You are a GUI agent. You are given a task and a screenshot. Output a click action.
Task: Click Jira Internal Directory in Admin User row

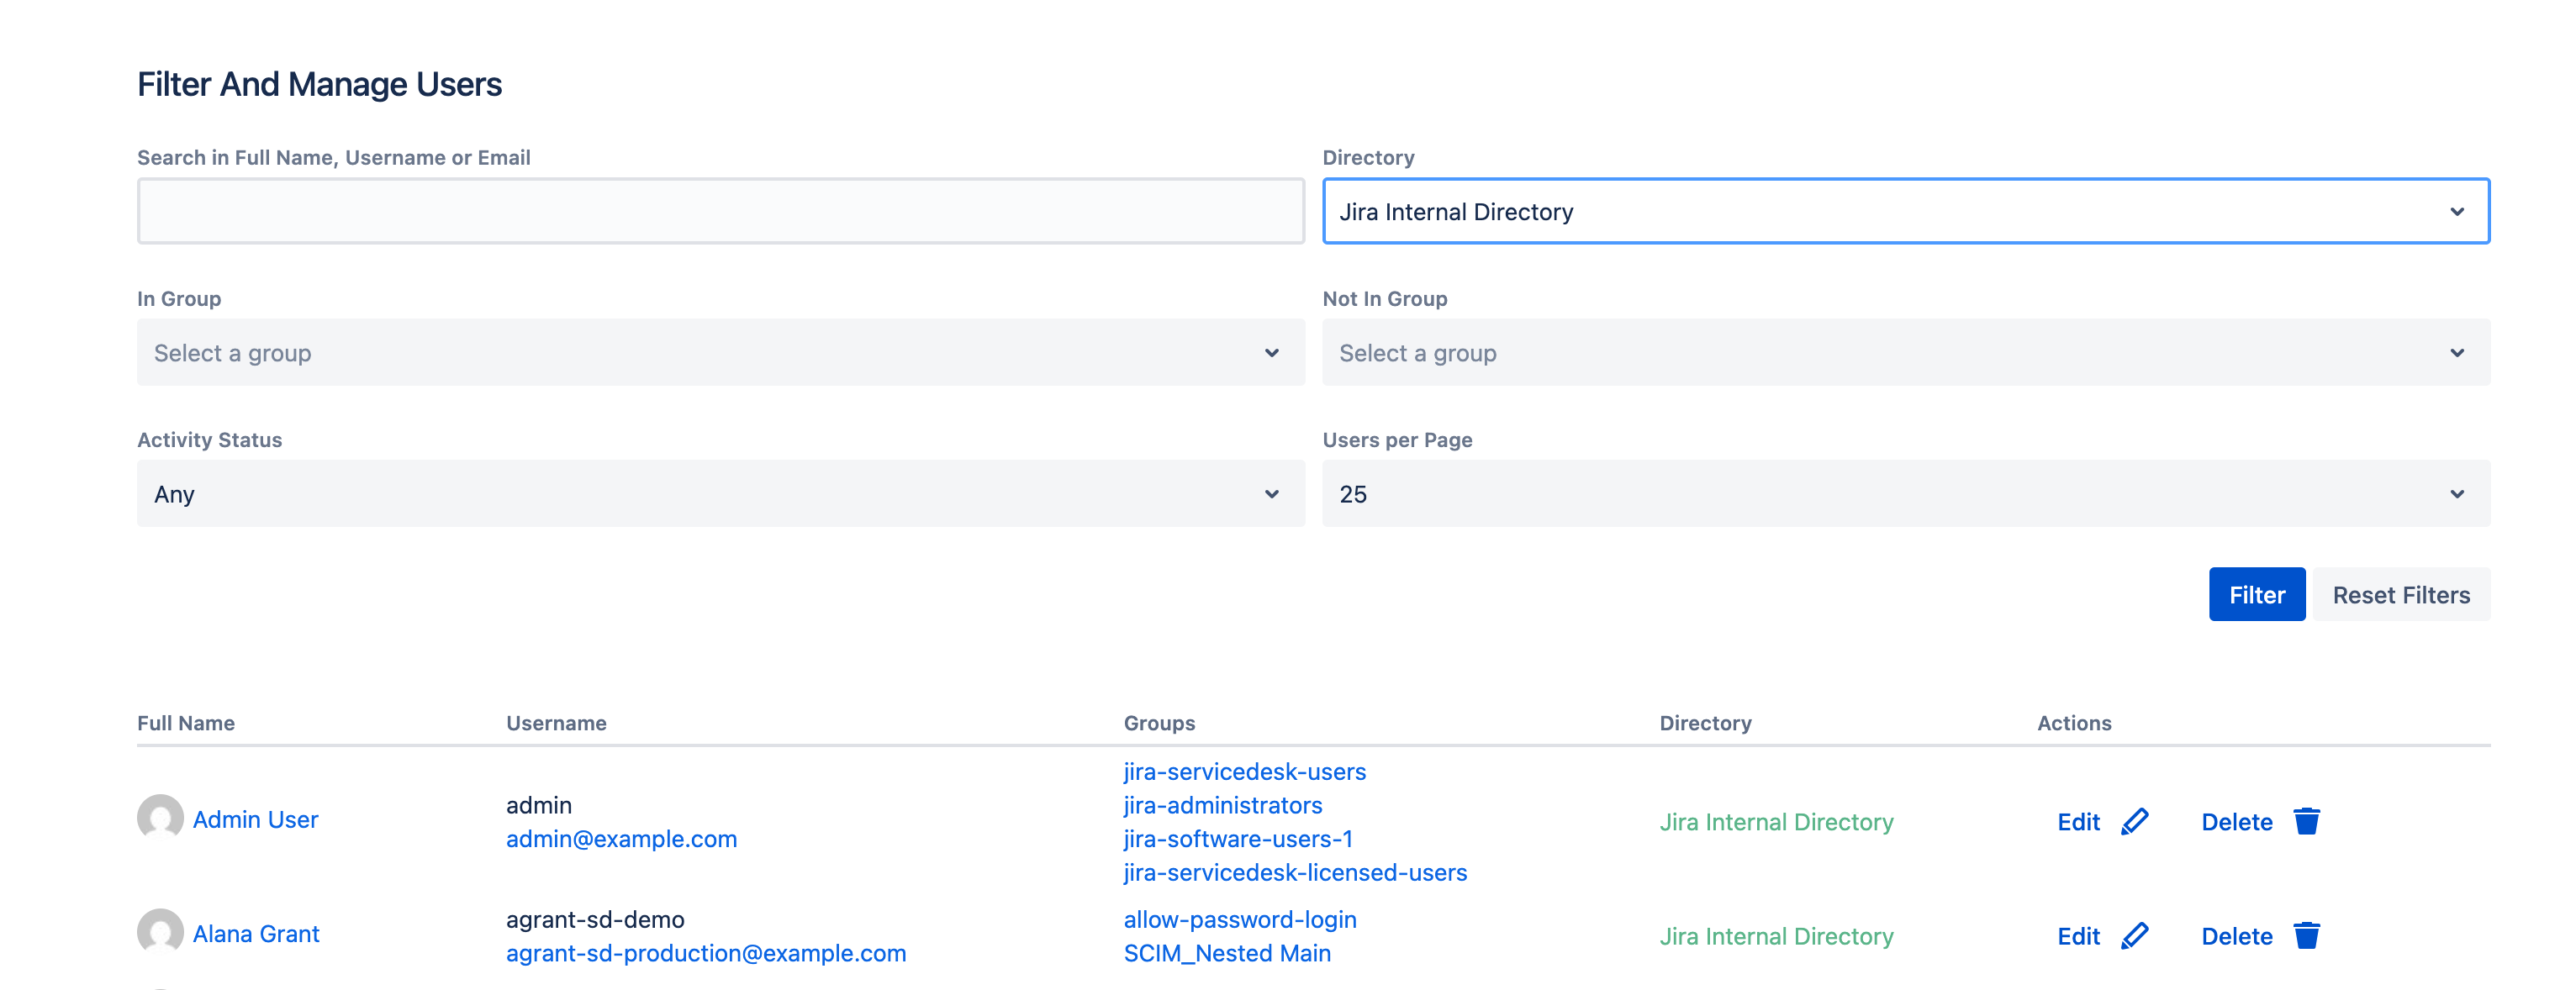click(x=1776, y=821)
